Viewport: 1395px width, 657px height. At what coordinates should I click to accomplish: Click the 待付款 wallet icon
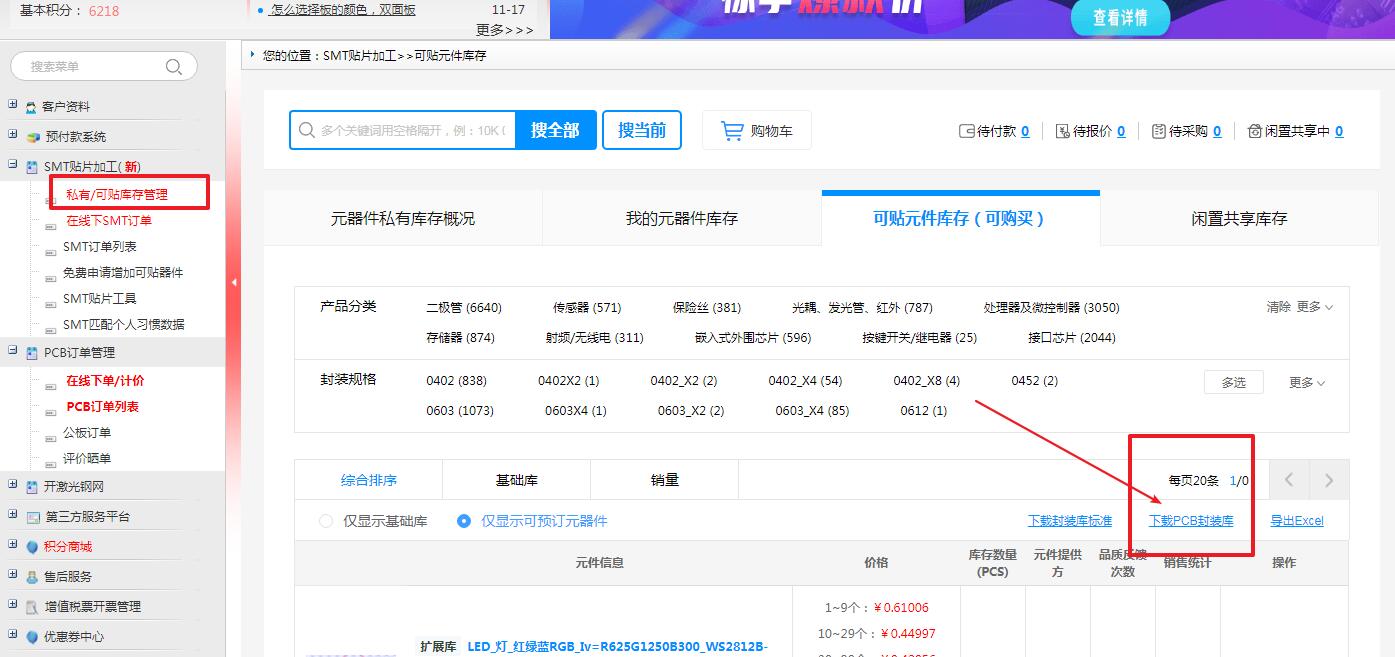click(x=966, y=131)
